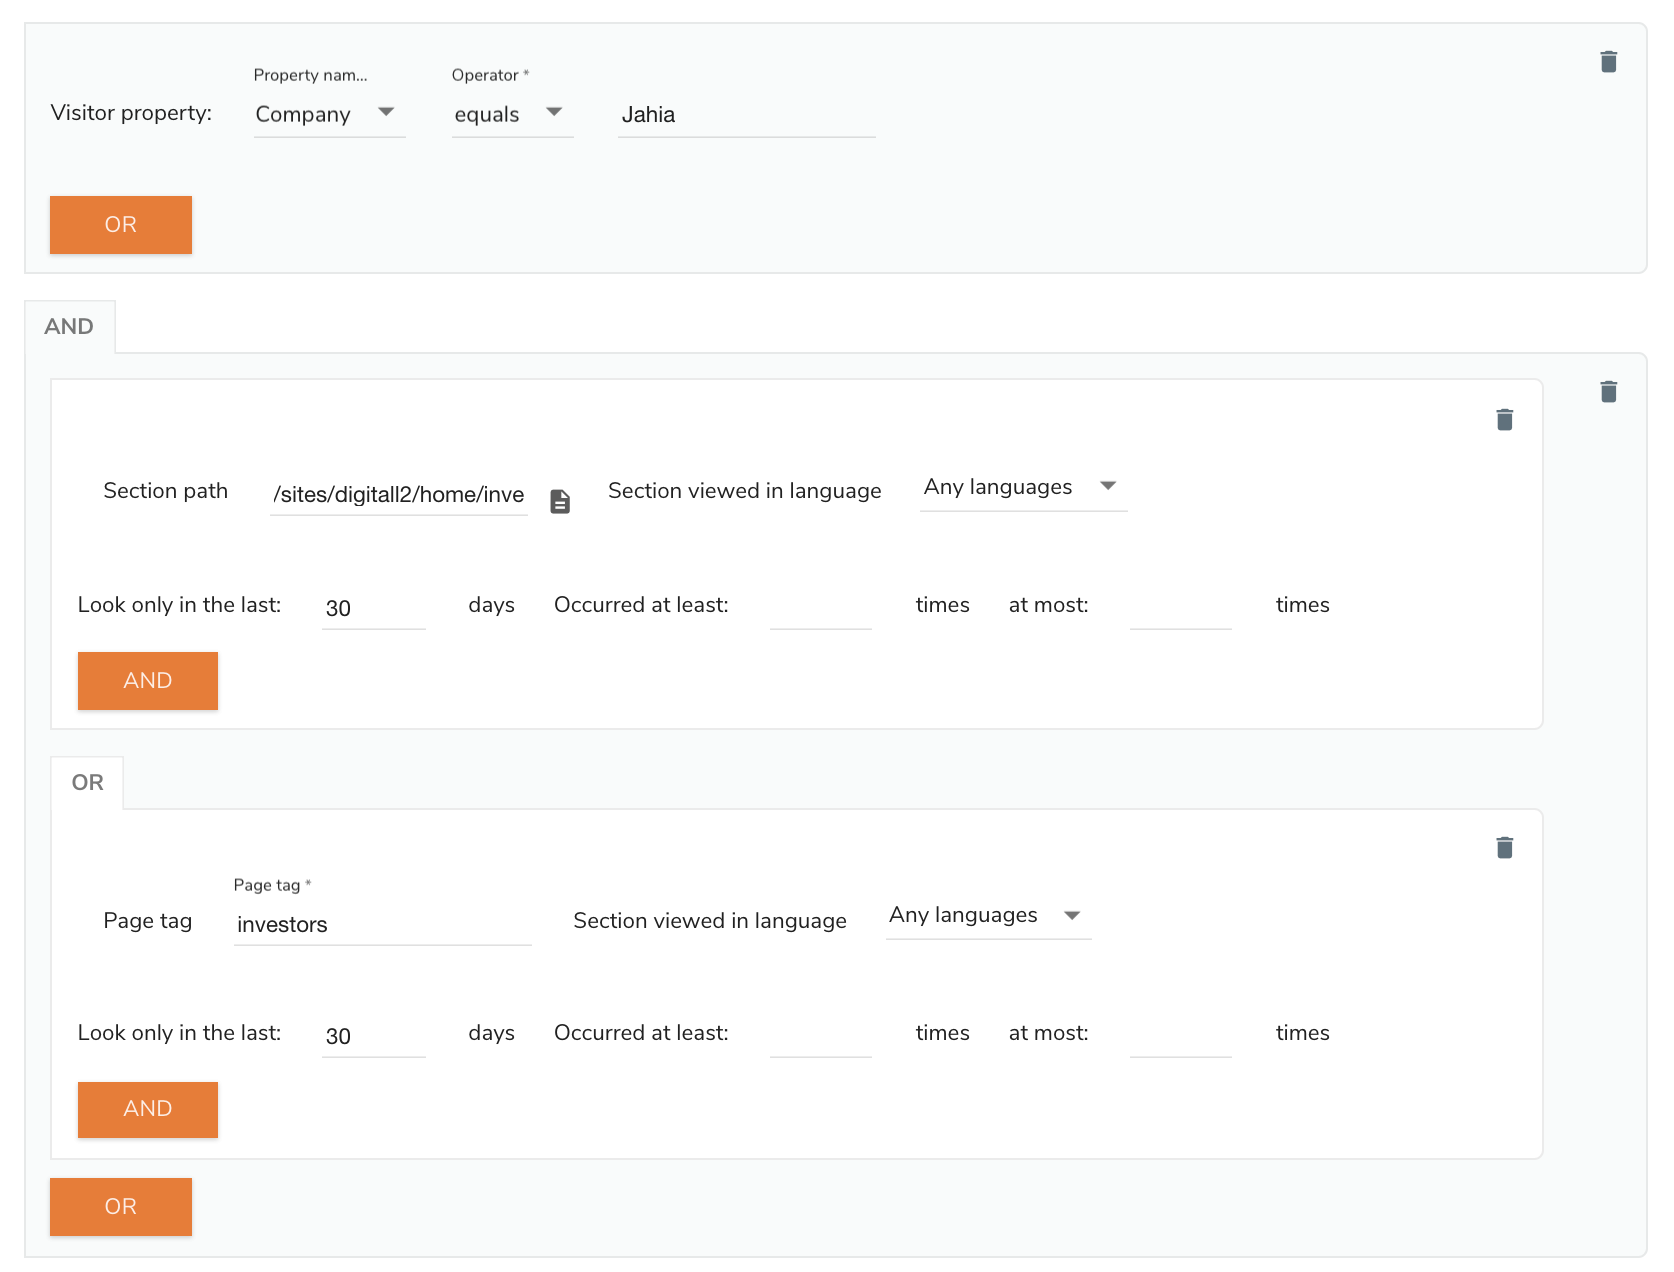Image resolution: width=1674 pixels, height=1272 pixels.
Task: Focus at most field in Page tag condition
Action: click(1181, 1036)
